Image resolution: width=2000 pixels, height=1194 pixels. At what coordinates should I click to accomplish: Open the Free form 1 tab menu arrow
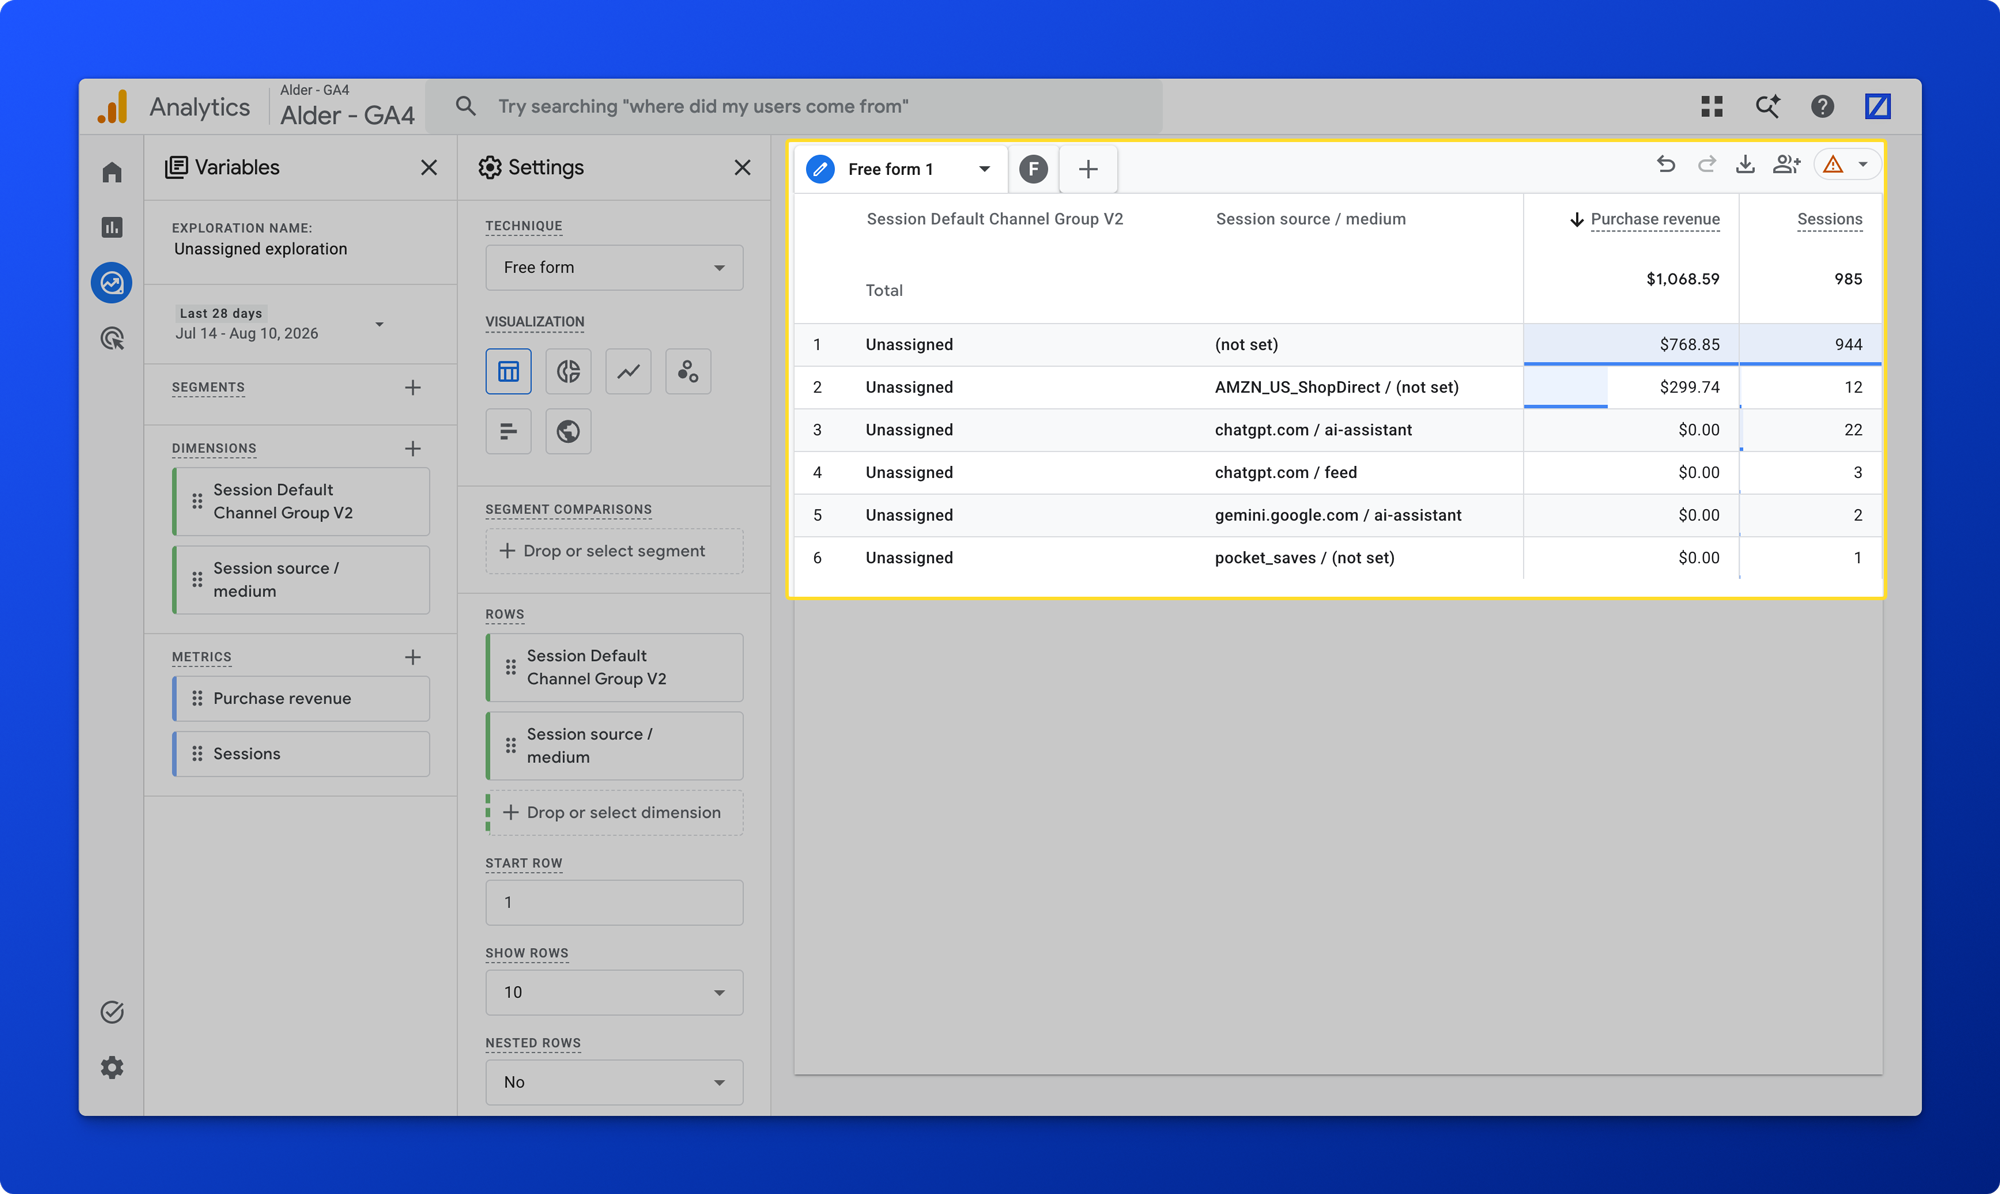pos(985,169)
